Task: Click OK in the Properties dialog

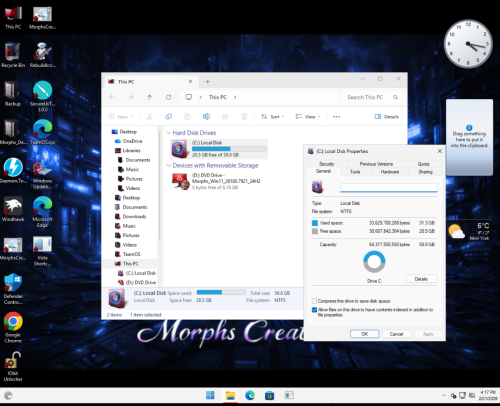Action: coord(365,334)
